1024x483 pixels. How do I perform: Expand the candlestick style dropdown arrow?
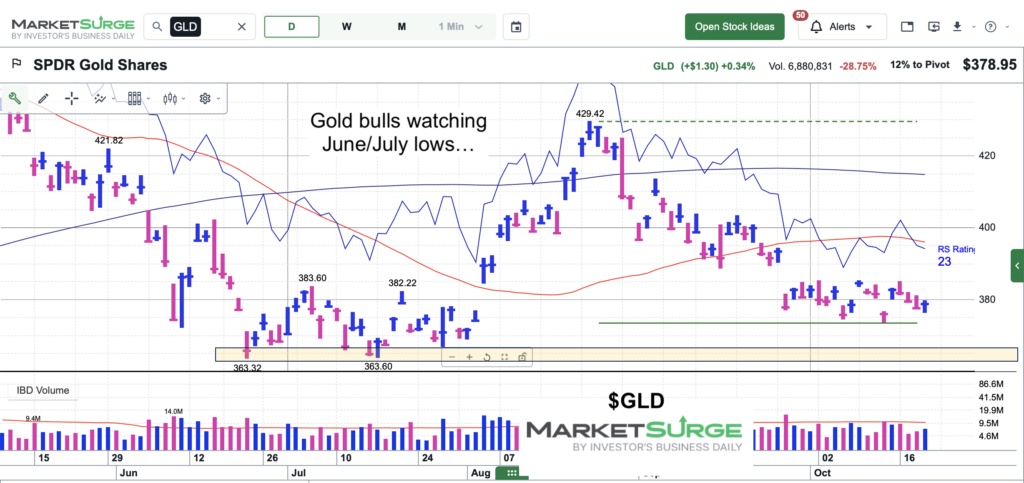tap(184, 99)
